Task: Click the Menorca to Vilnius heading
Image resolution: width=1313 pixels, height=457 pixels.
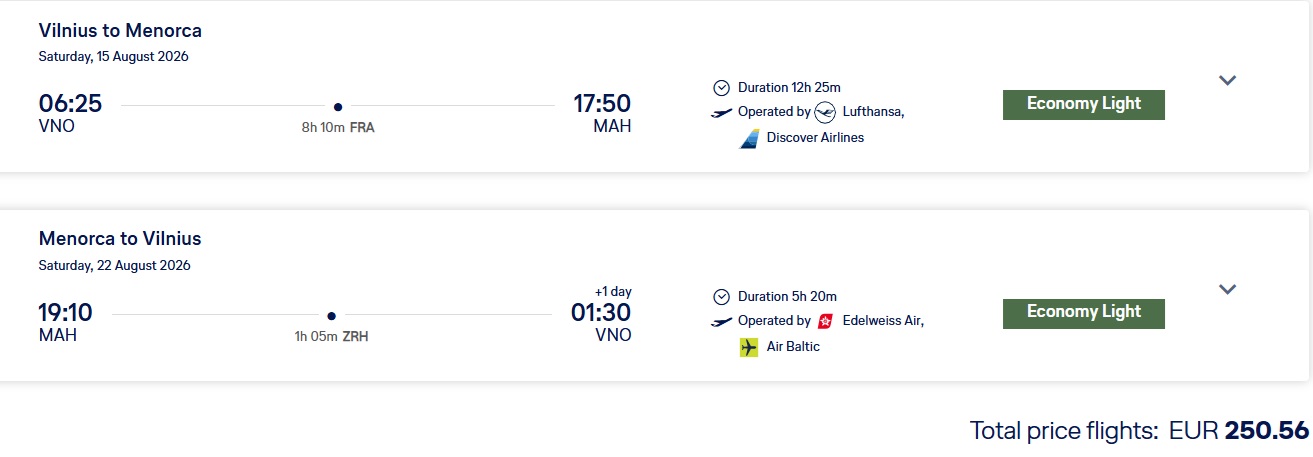Action: (120, 239)
